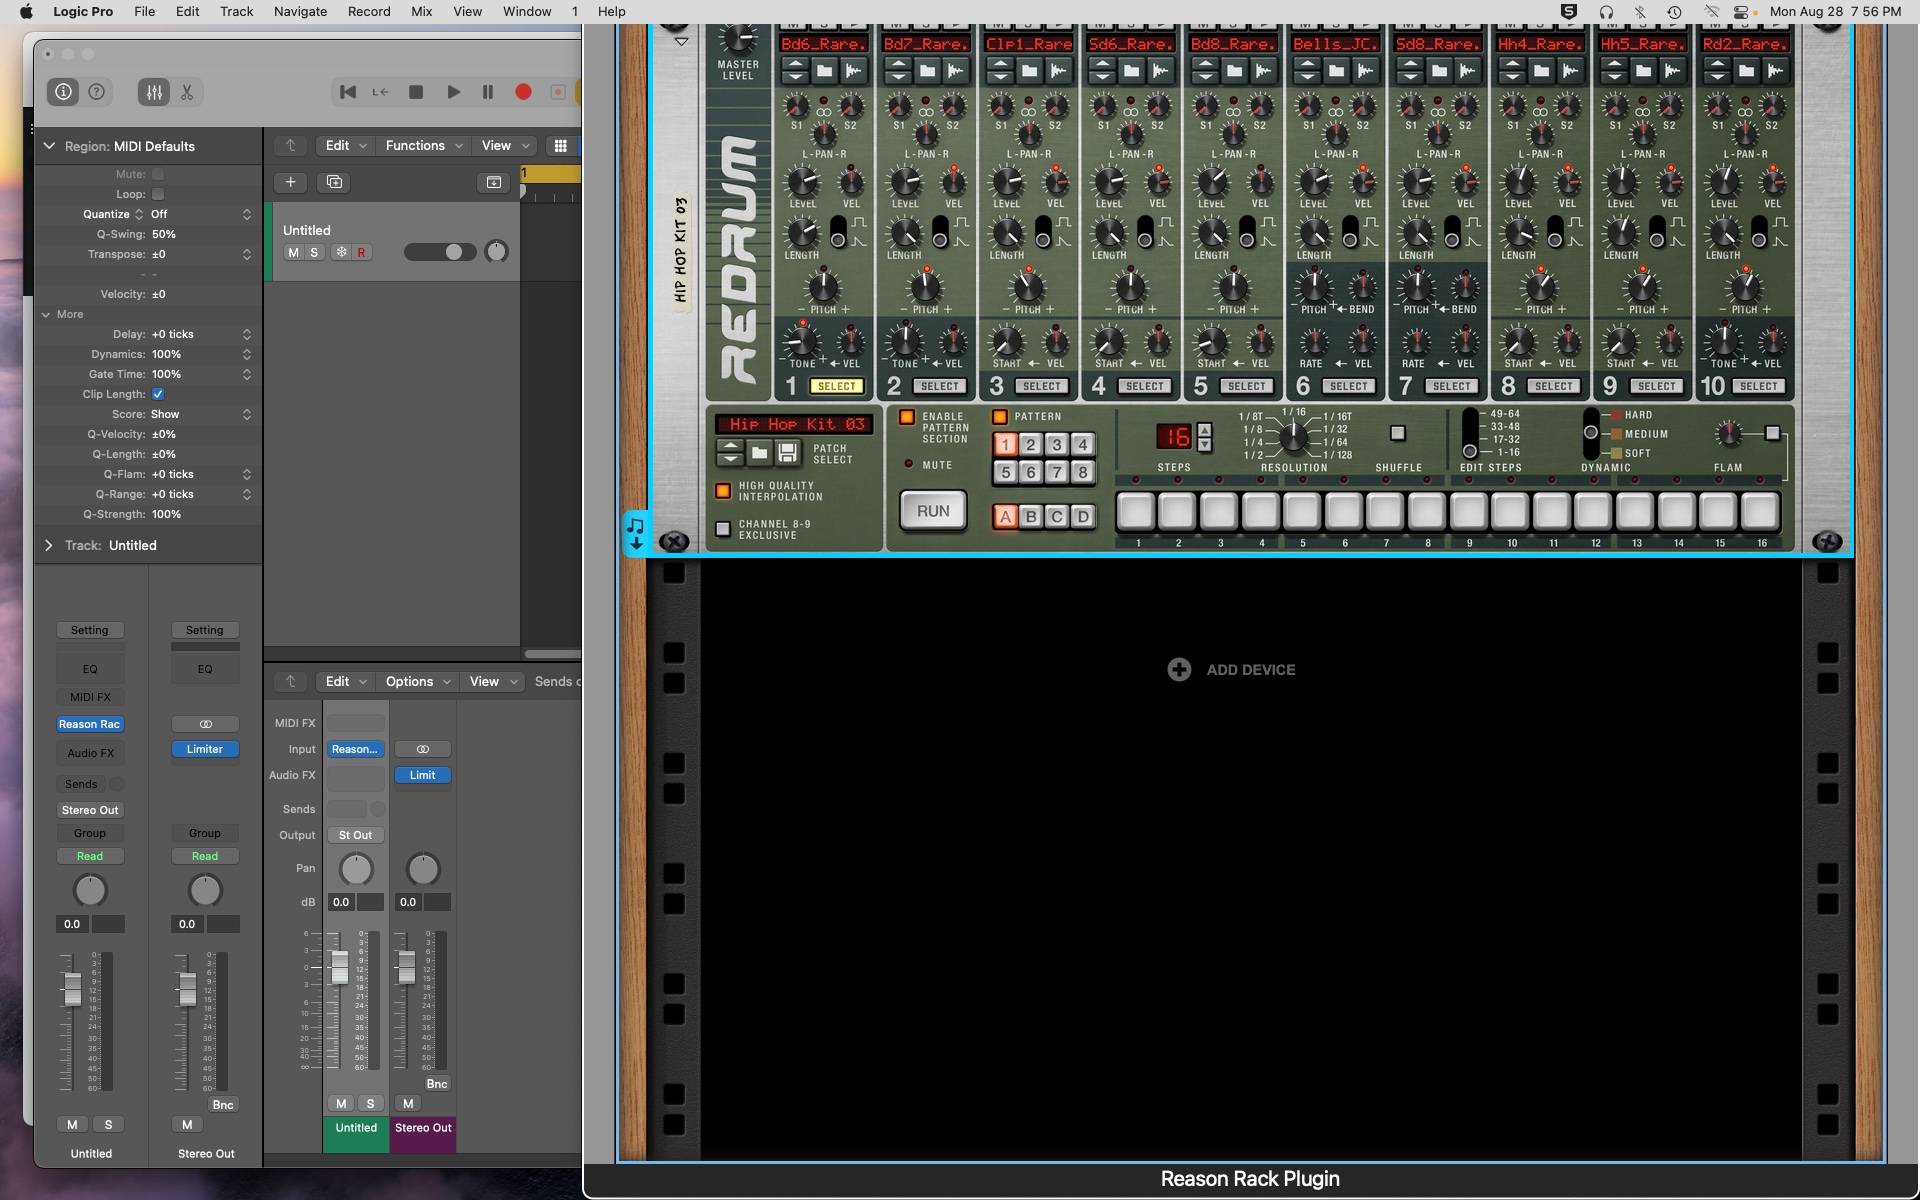Freeze the Untitled track with snowflake button

341,252
